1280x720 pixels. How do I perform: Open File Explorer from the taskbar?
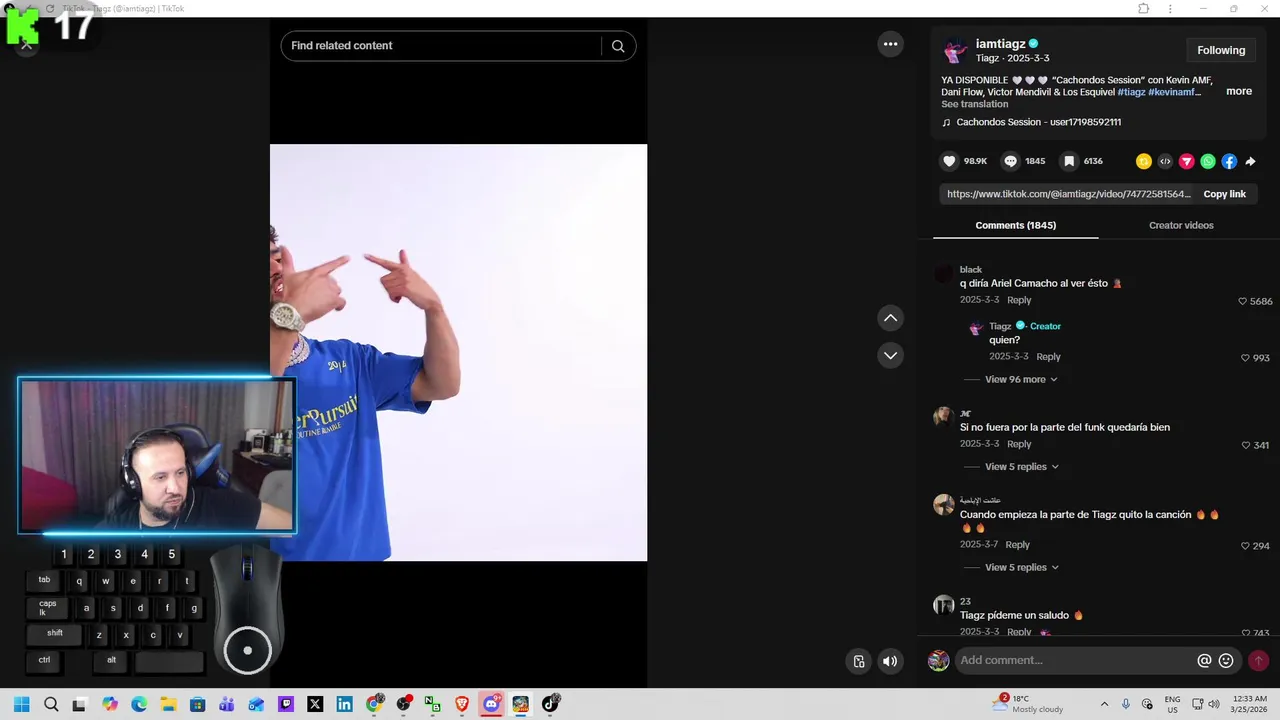168,704
